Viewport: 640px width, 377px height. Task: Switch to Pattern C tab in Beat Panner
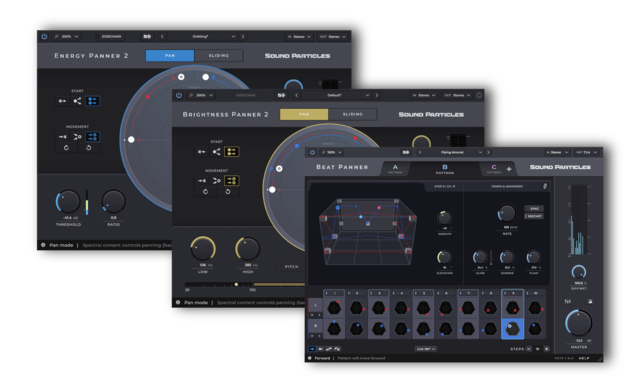(494, 169)
